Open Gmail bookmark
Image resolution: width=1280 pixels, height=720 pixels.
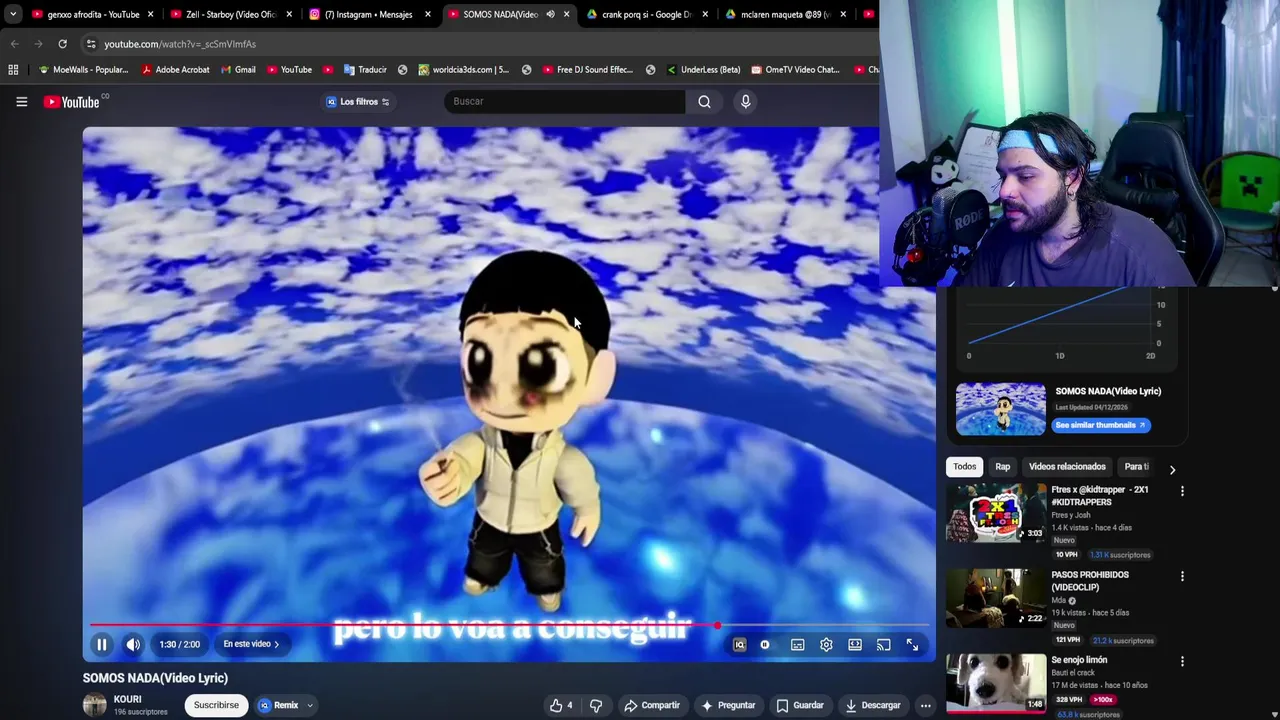(x=238, y=70)
